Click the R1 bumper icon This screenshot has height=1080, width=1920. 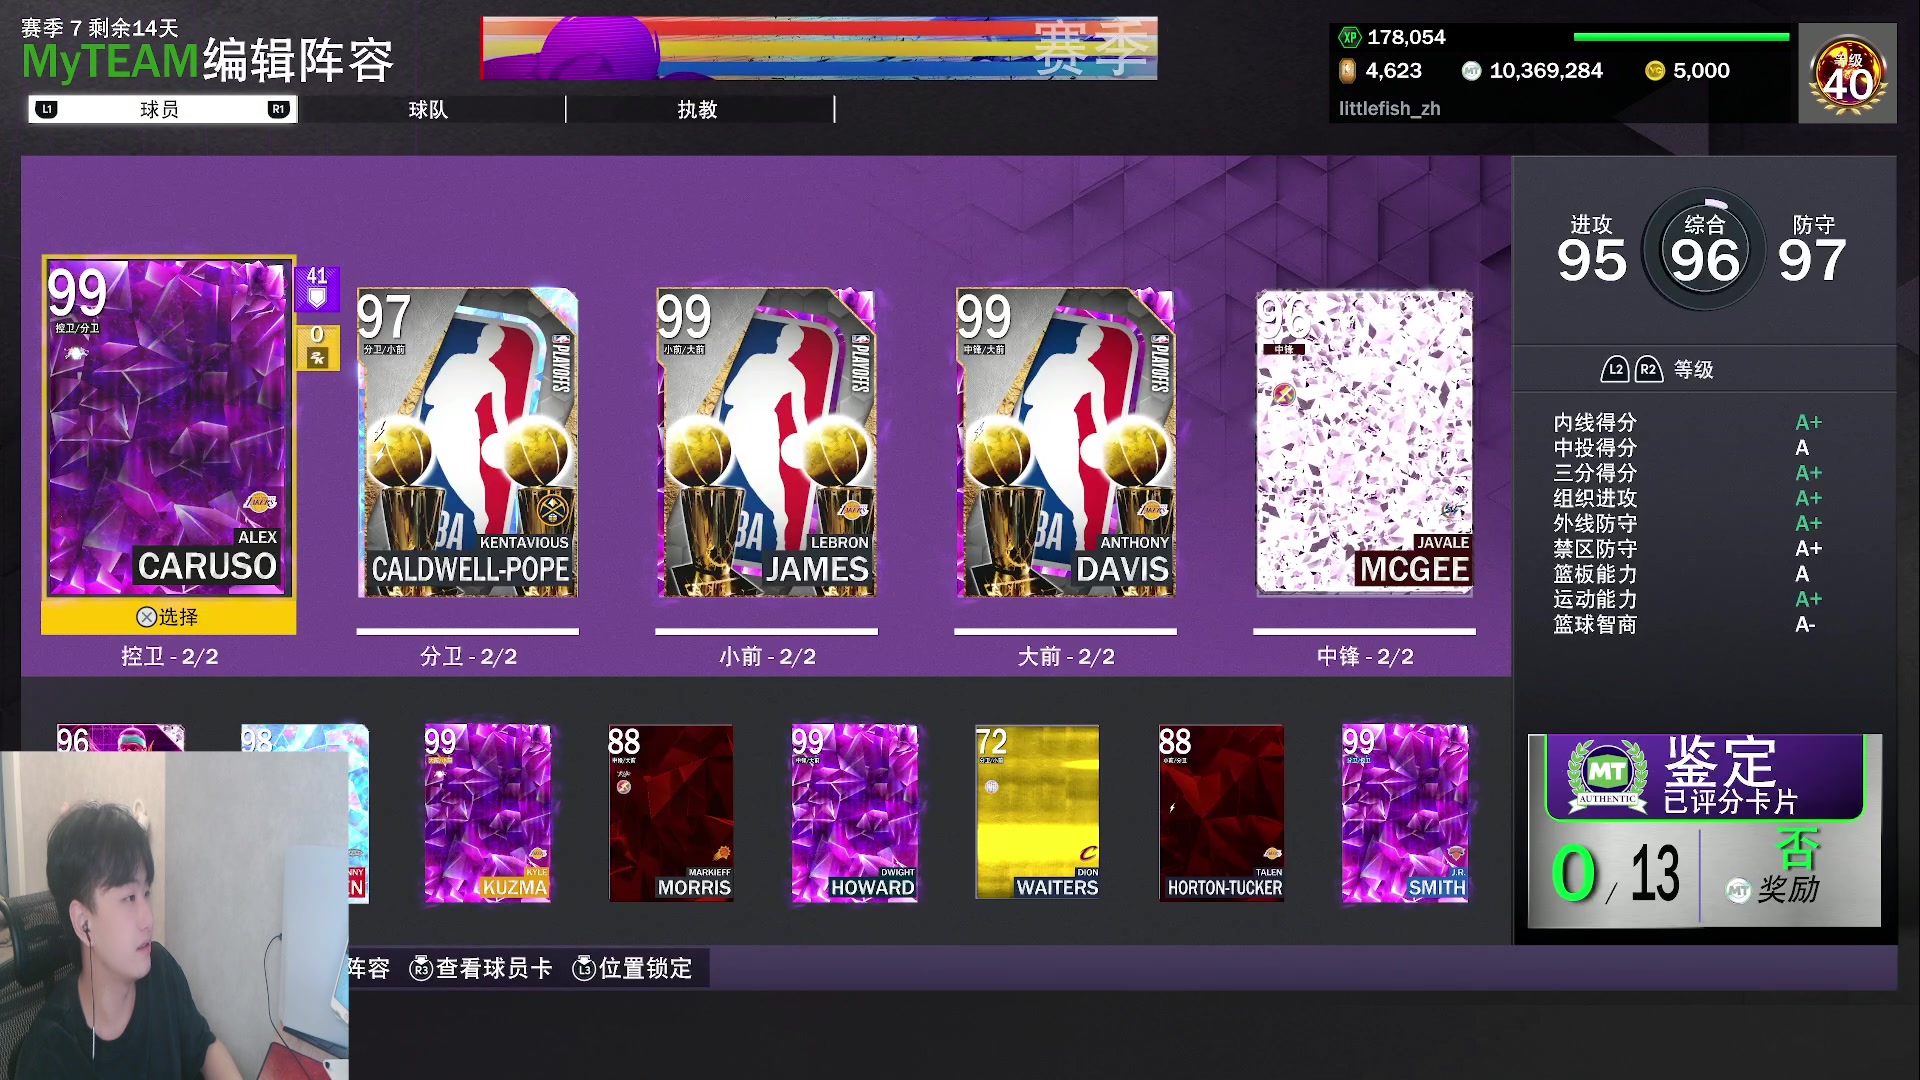pos(278,109)
